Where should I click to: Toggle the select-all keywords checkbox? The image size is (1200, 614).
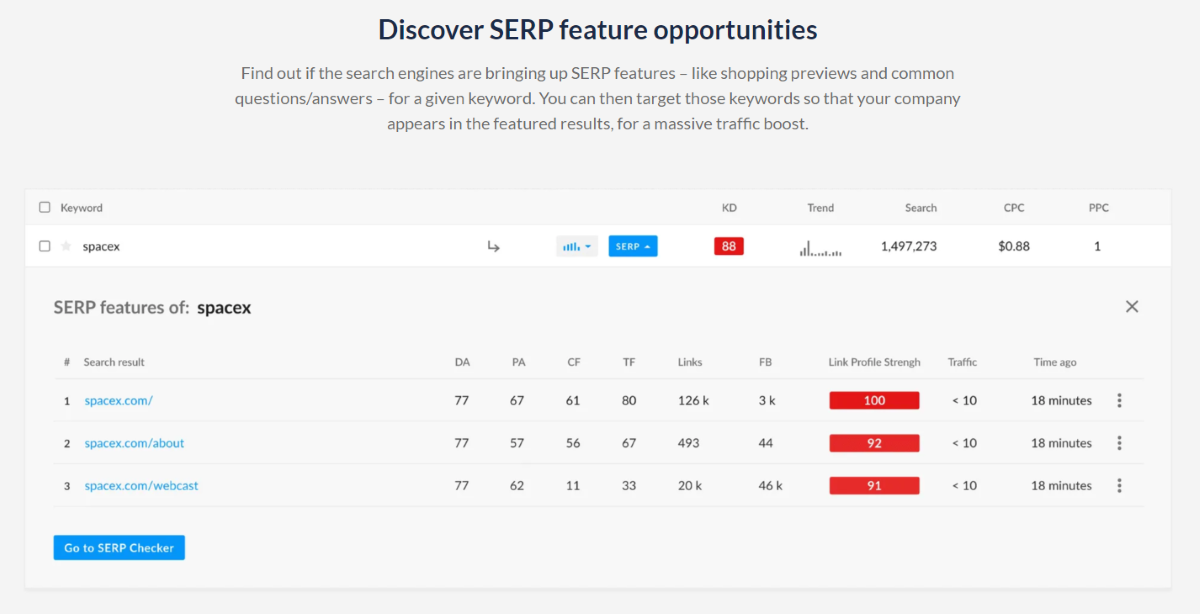click(44, 208)
